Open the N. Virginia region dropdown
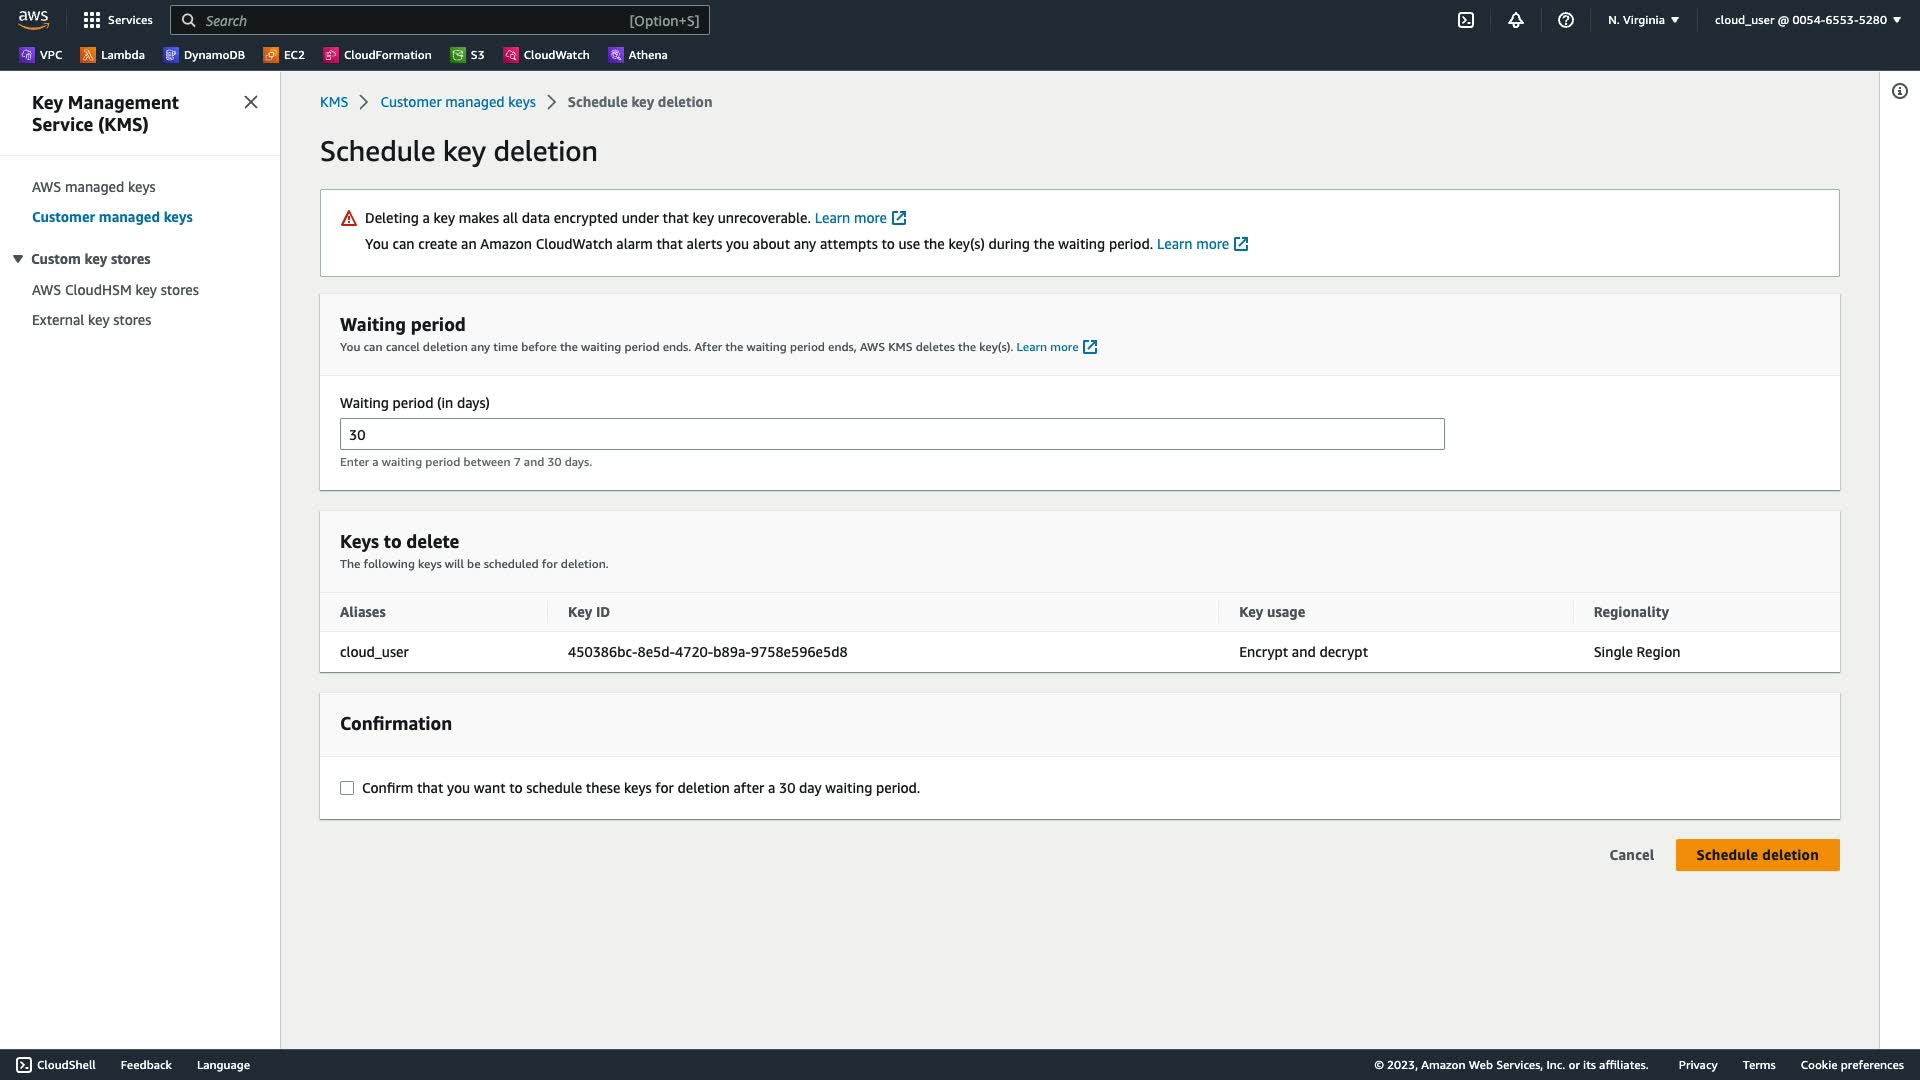This screenshot has height=1080, width=1920. tap(1643, 20)
